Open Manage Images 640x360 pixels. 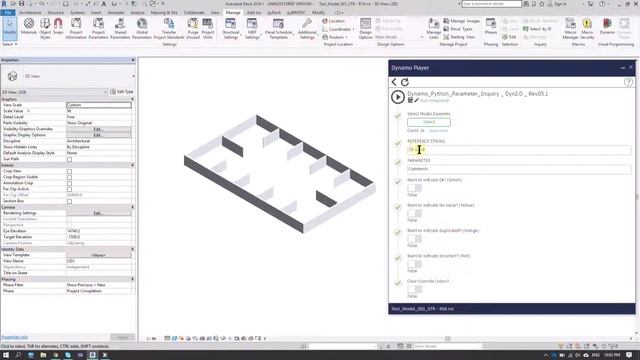coord(462,21)
